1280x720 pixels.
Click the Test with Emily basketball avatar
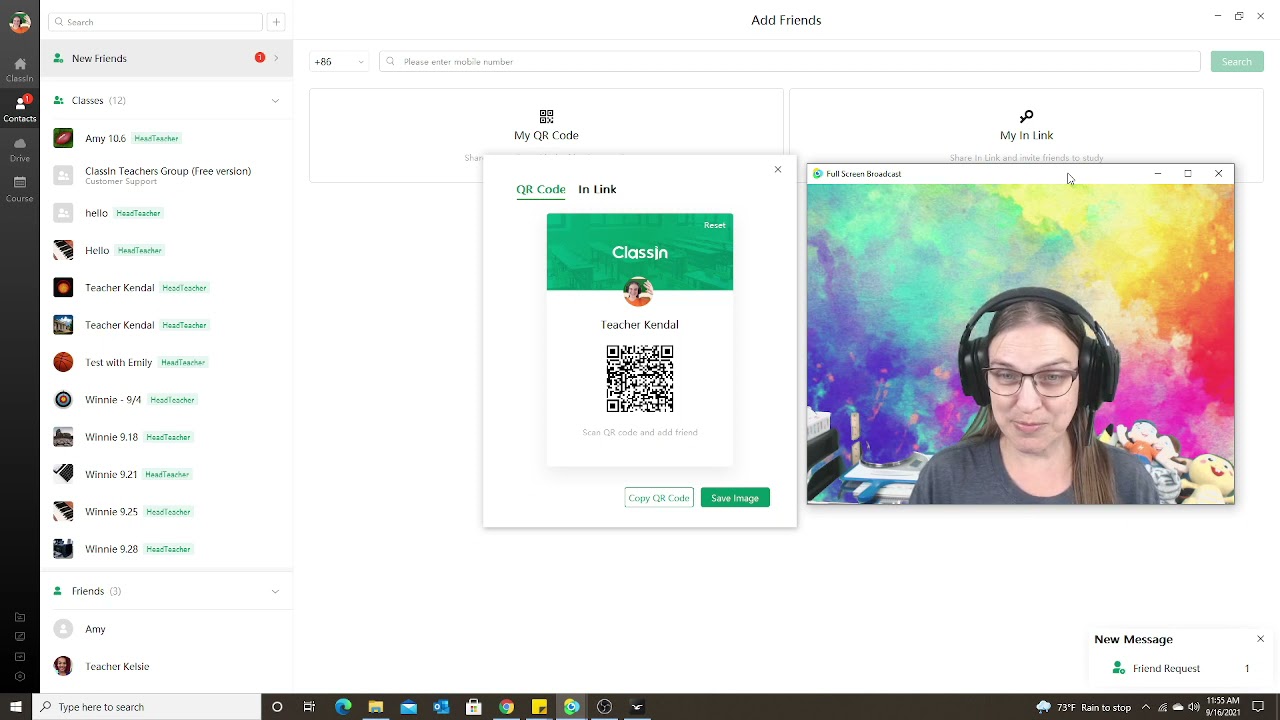click(x=63, y=362)
